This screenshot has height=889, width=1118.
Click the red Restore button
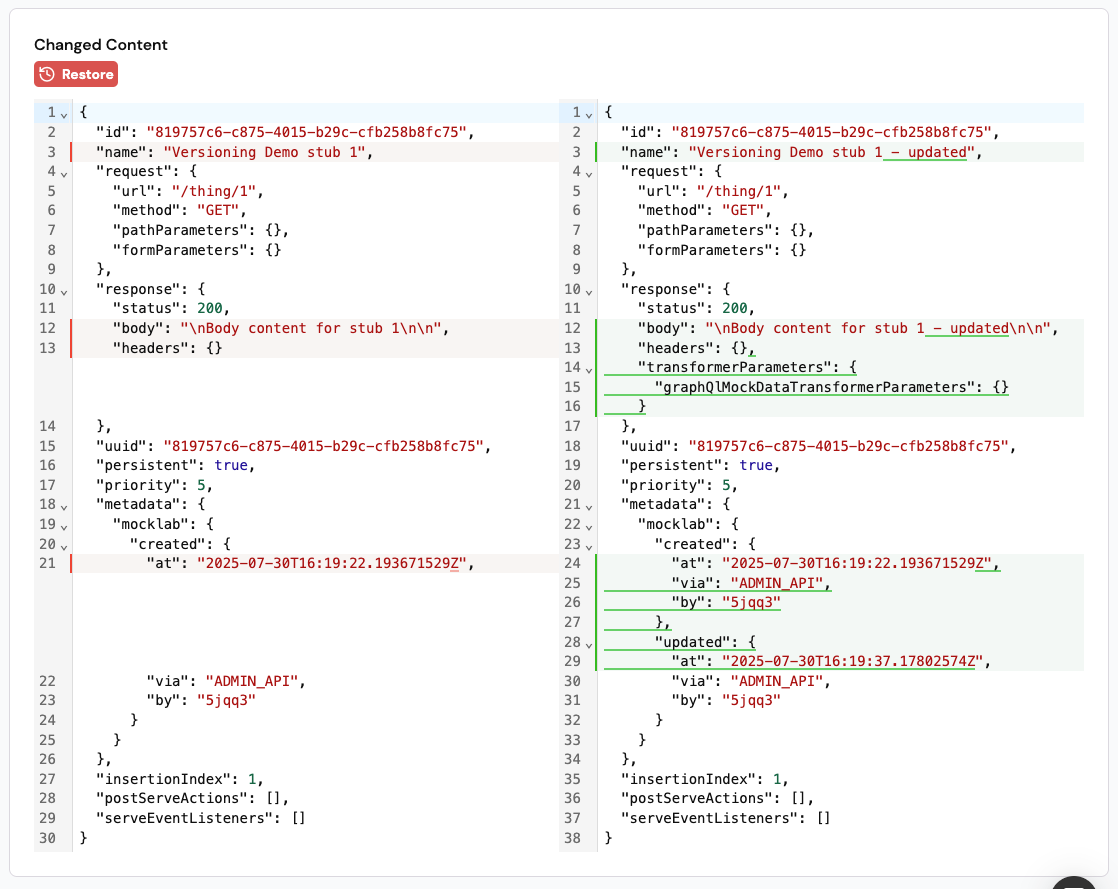pyautogui.click(x=76, y=74)
